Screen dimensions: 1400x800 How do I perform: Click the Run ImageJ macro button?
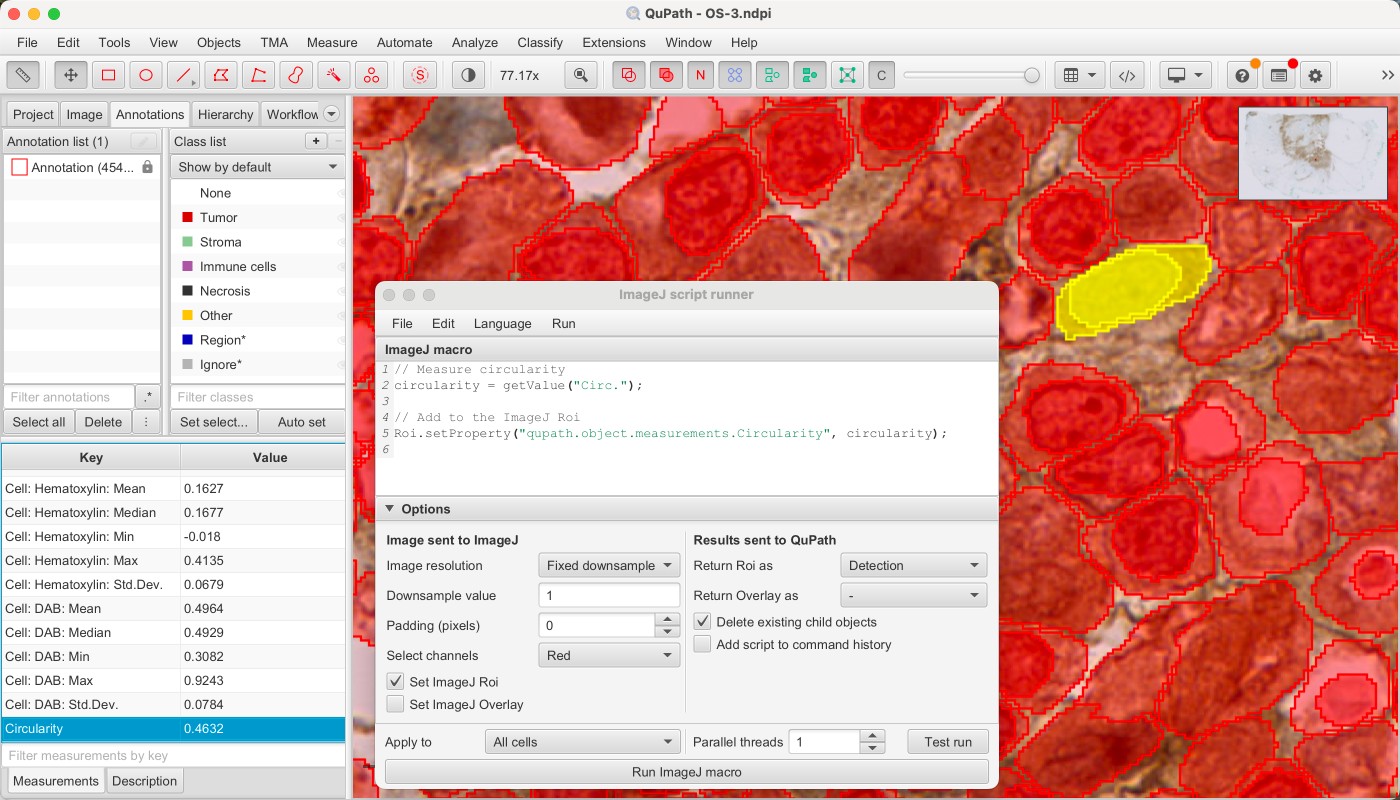687,772
